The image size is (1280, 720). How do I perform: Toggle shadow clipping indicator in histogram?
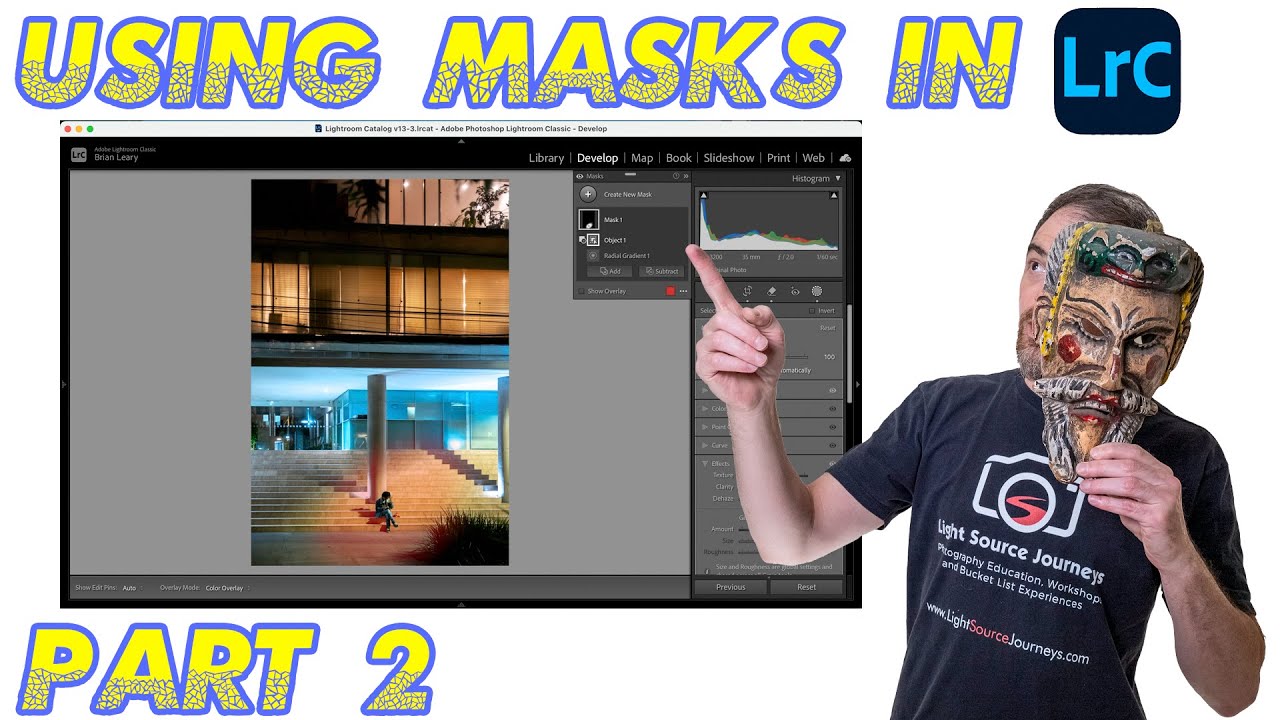(x=703, y=196)
